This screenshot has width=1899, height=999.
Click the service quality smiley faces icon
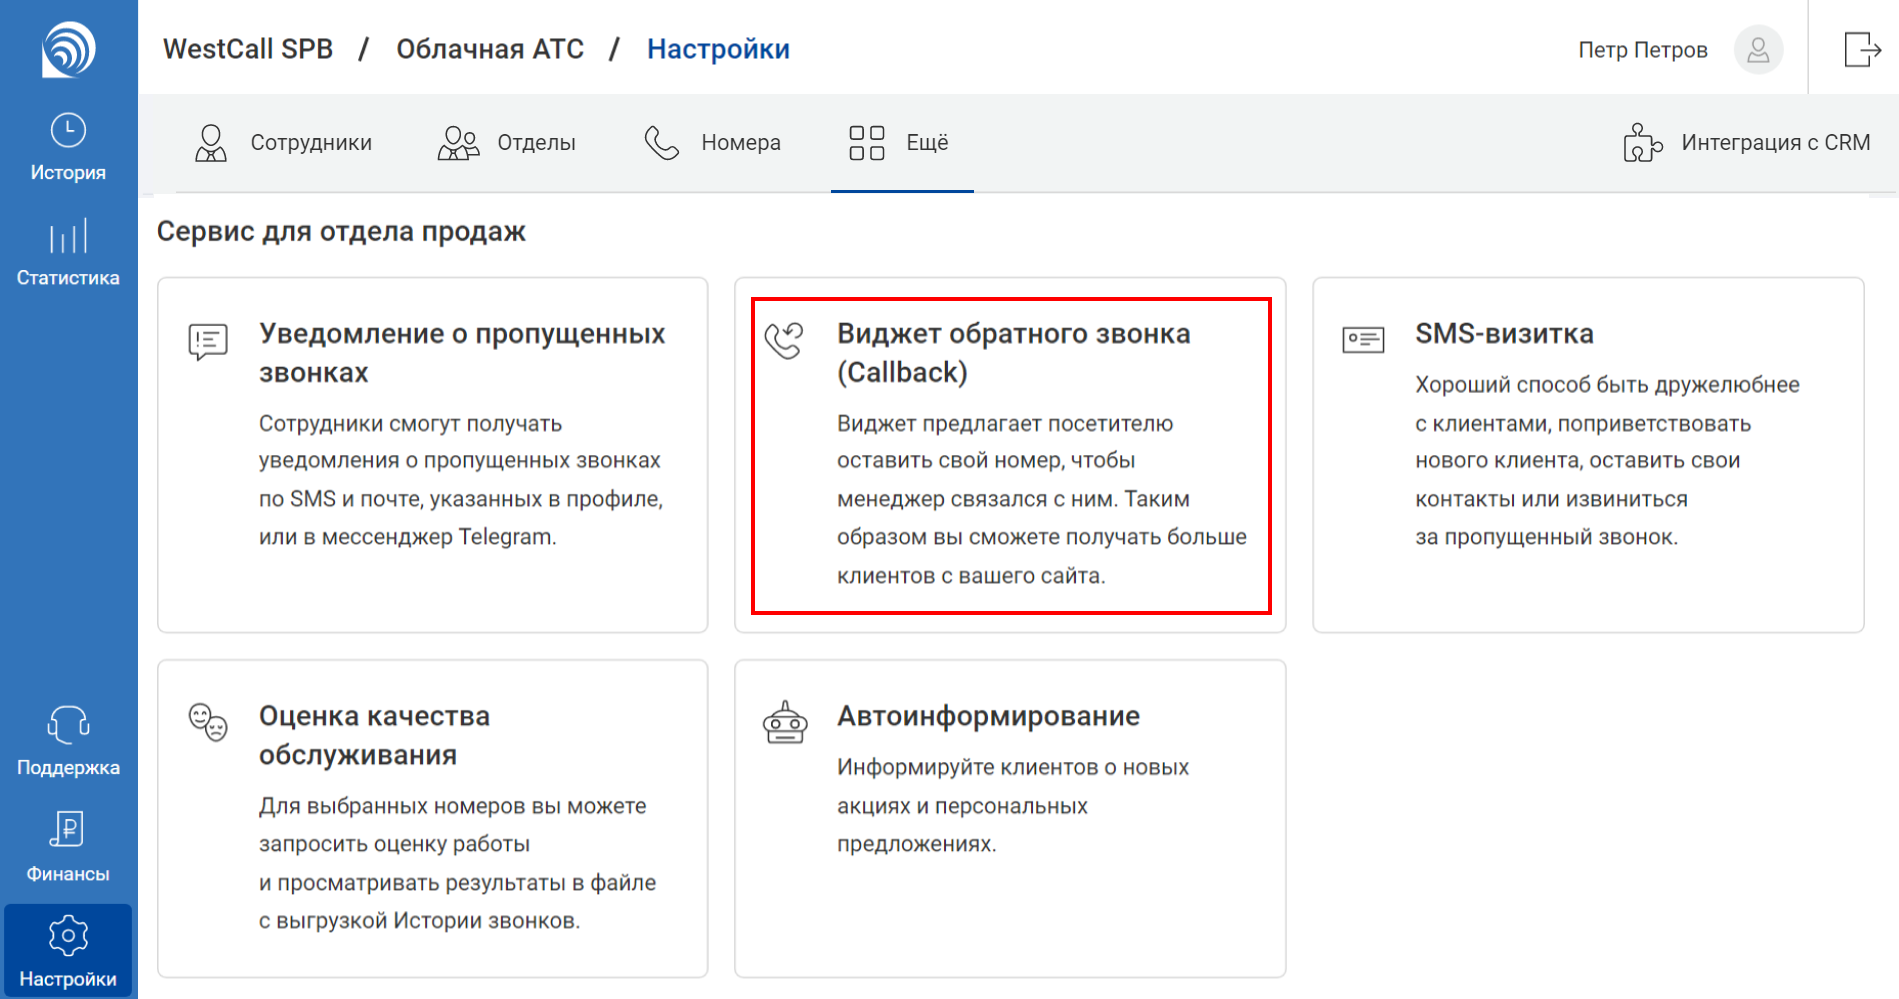point(208,722)
